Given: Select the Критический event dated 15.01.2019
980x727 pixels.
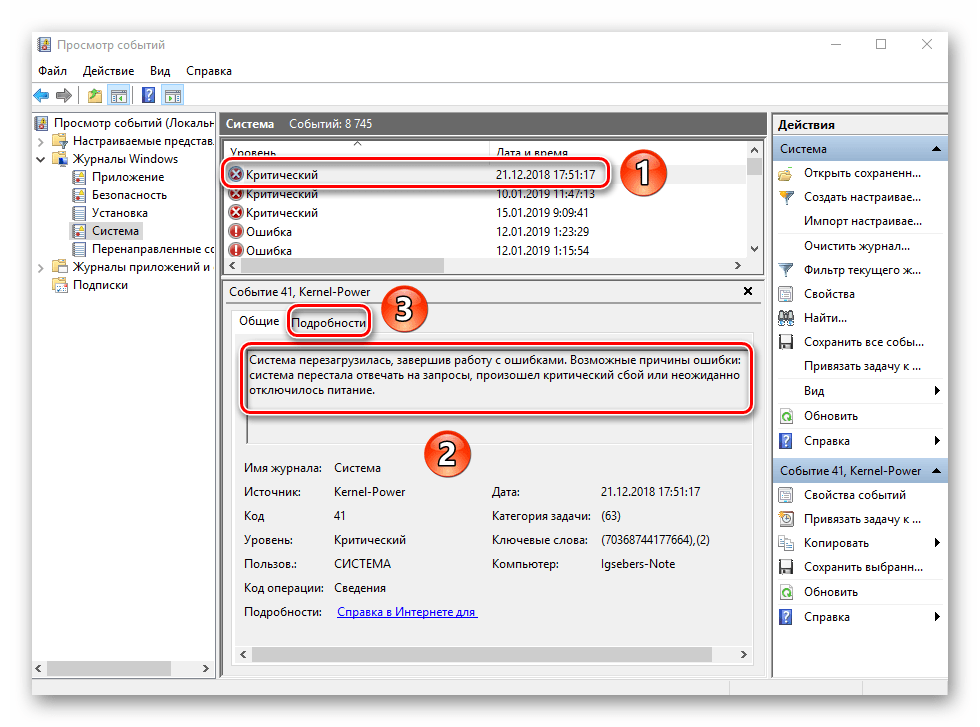Looking at the screenshot, I should 299,212.
